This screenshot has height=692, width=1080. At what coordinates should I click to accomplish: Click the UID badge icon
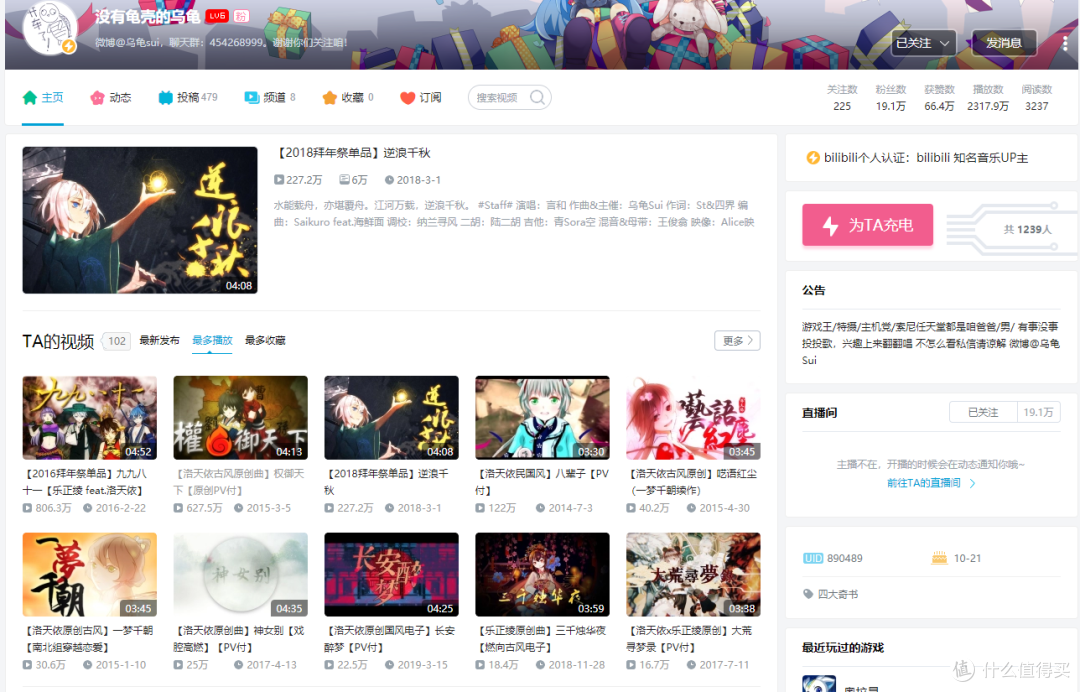point(813,558)
